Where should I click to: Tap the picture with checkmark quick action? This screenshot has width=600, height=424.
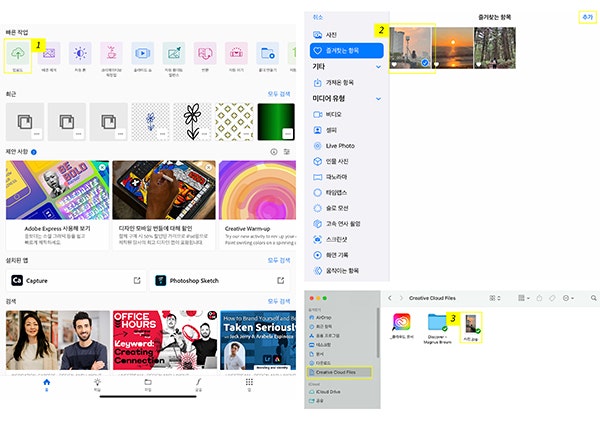point(174,53)
